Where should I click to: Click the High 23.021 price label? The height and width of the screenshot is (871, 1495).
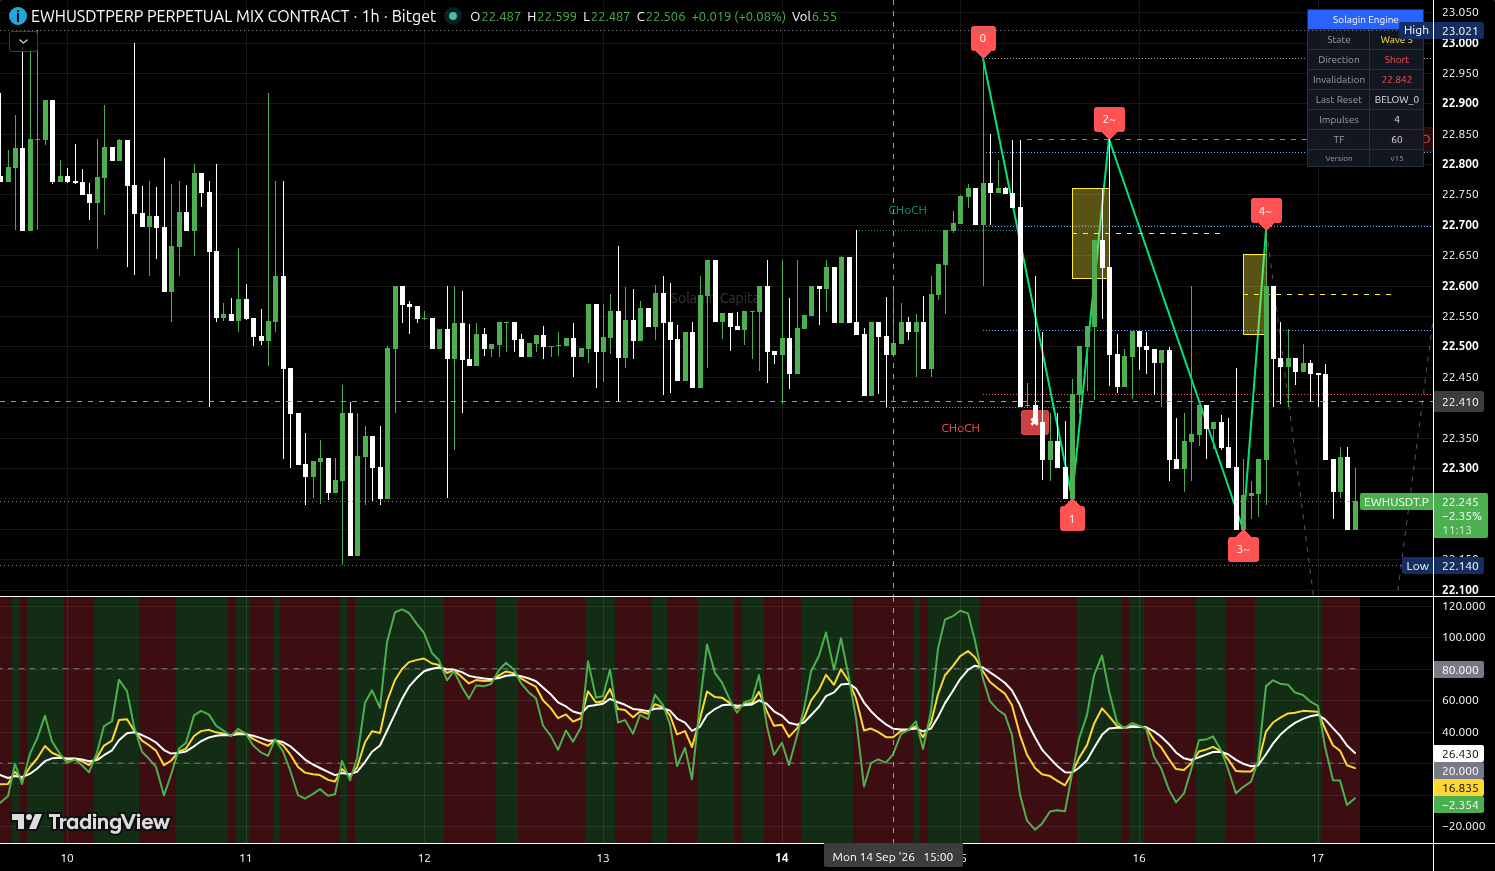[1442, 31]
